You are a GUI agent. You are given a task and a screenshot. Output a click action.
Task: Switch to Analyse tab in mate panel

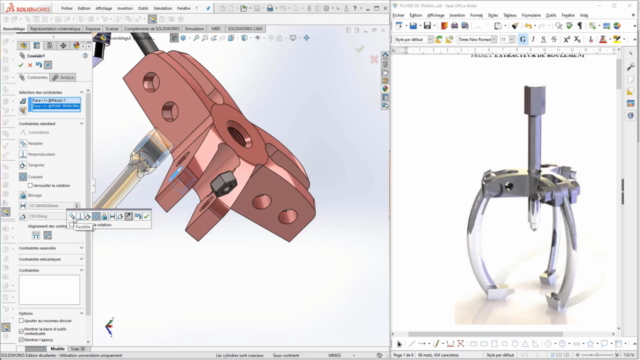click(63, 77)
